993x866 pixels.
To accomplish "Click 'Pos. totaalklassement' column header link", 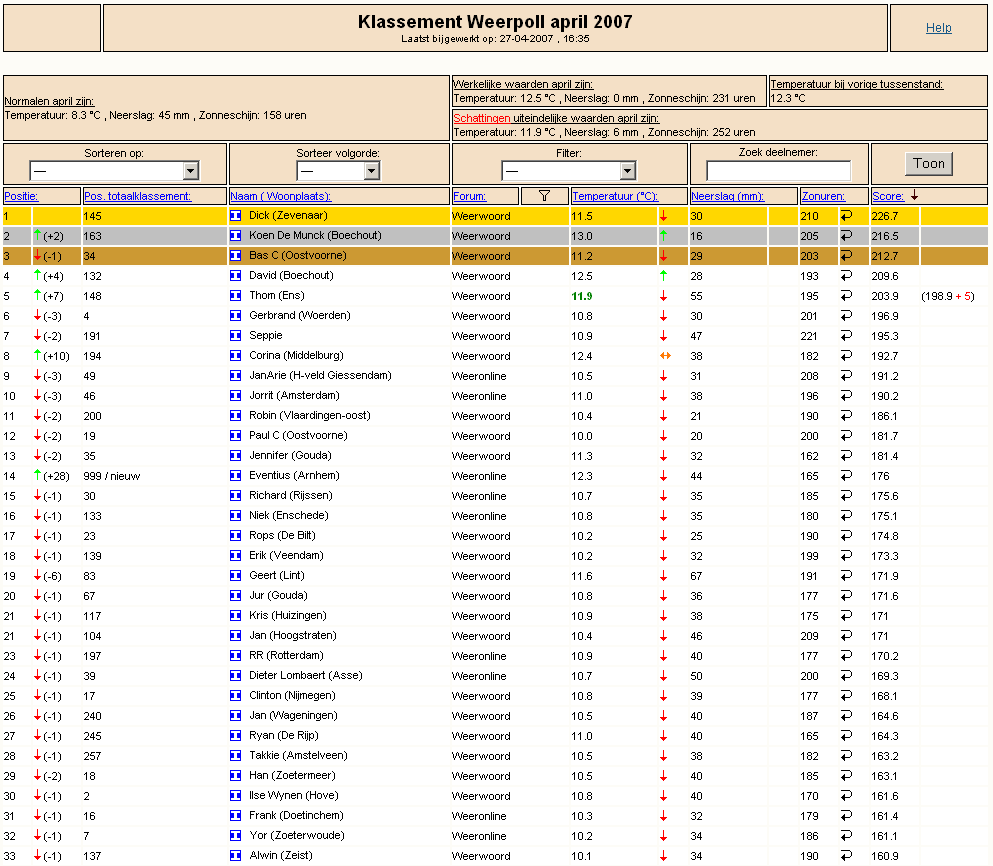I will coord(137,196).
